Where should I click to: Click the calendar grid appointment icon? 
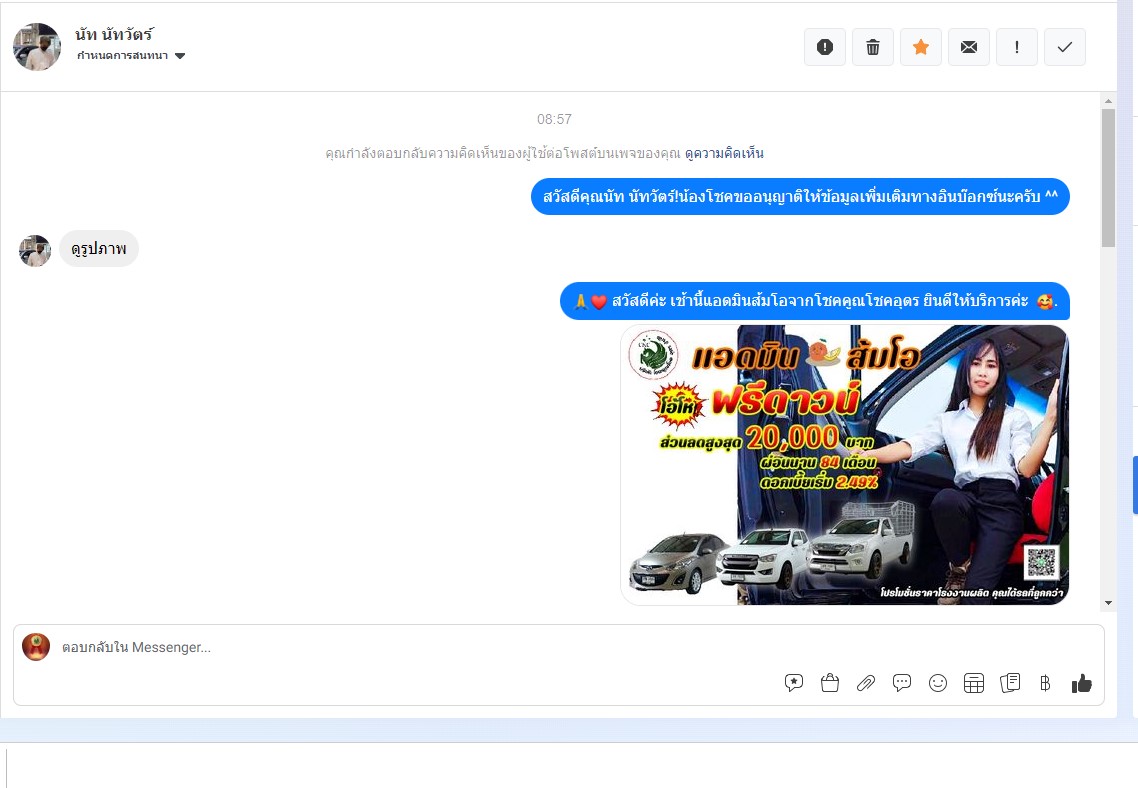tap(974, 683)
